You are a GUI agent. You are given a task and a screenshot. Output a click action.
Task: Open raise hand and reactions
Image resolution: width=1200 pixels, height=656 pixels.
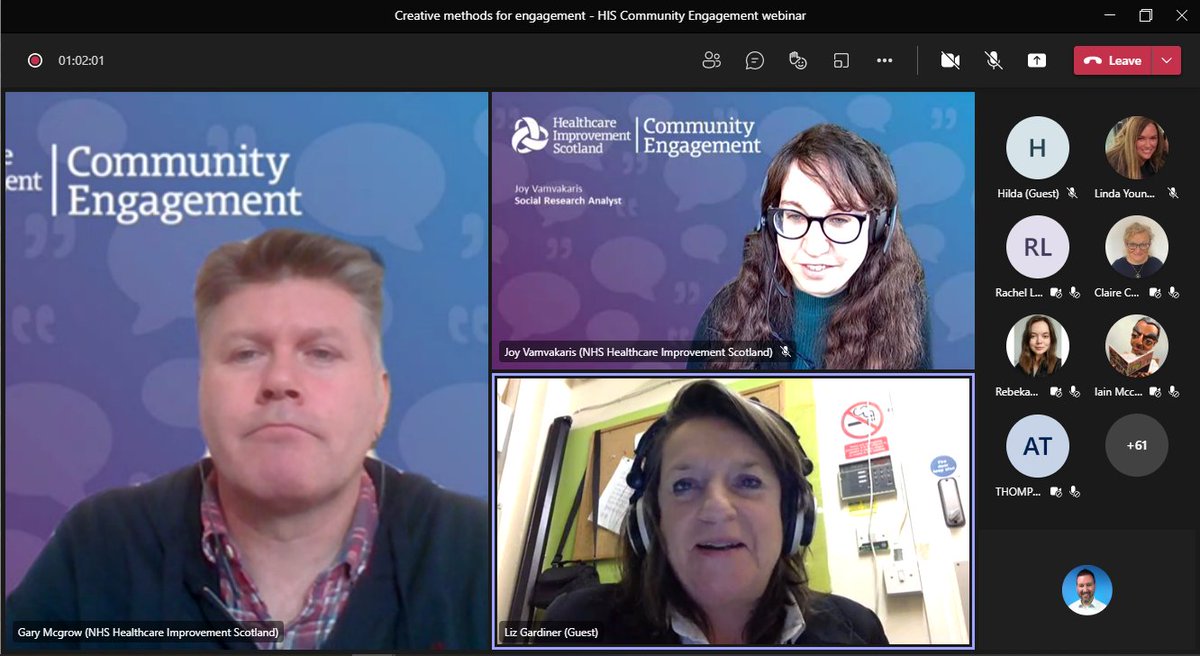[x=798, y=60]
